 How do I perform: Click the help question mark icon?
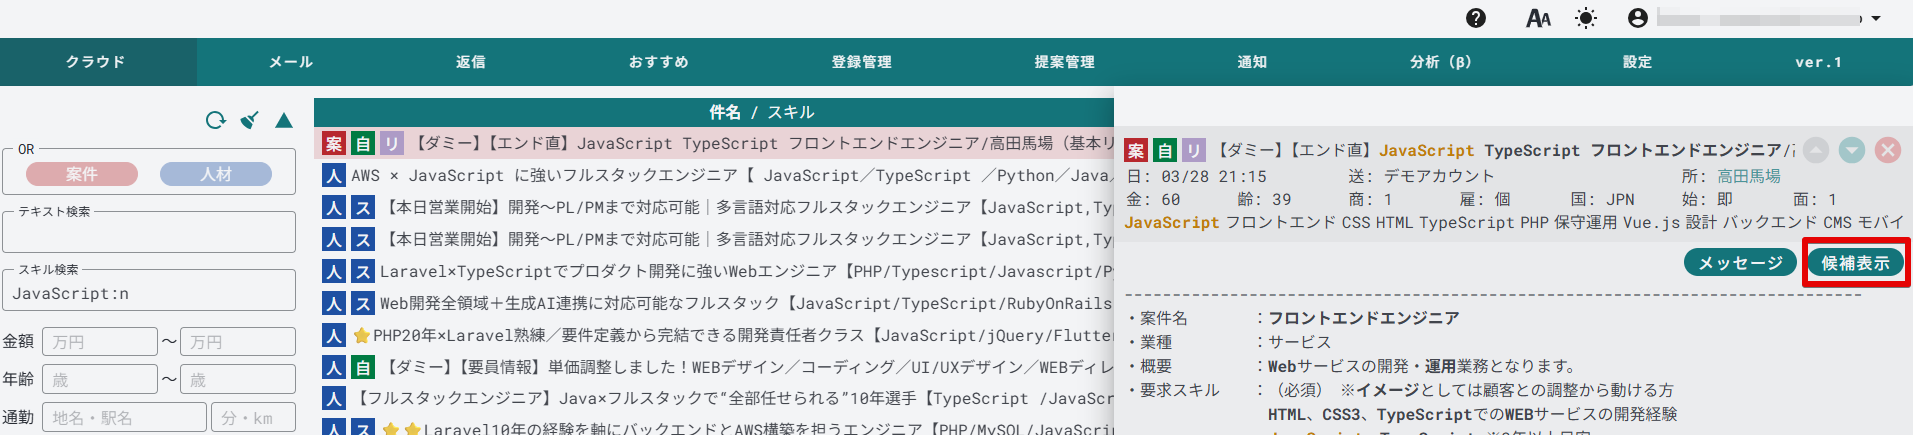point(1476,18)
